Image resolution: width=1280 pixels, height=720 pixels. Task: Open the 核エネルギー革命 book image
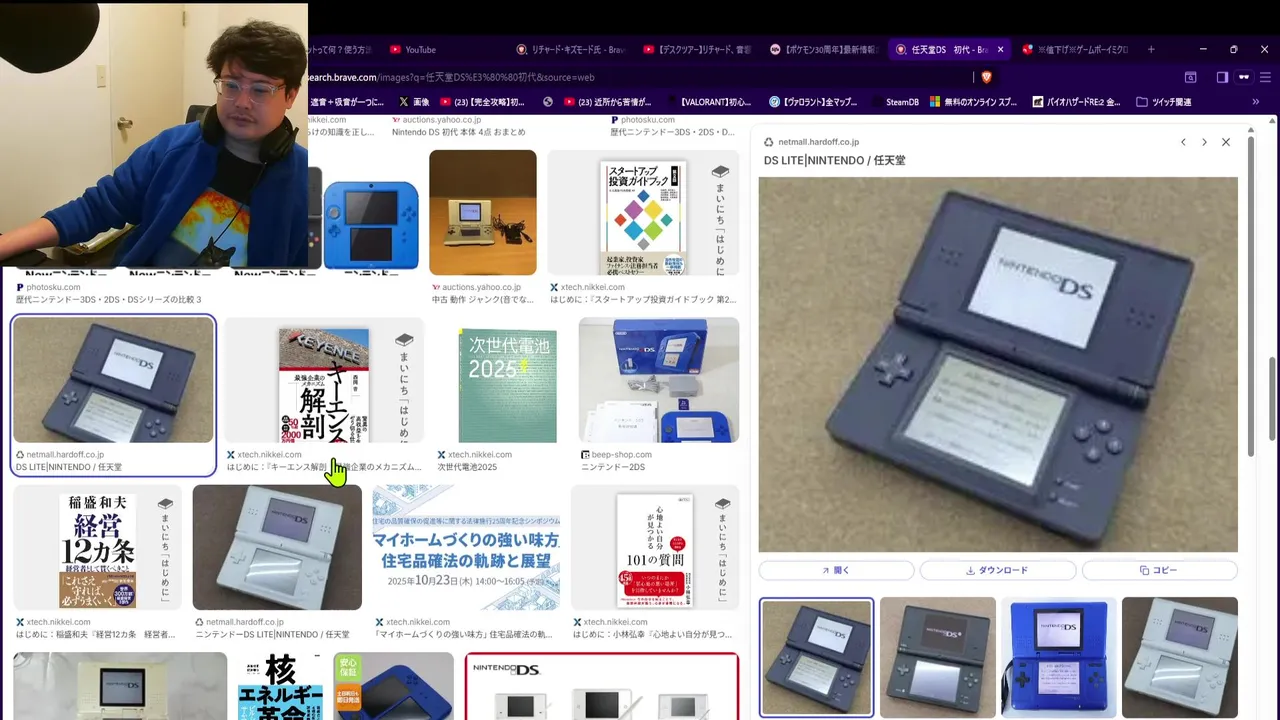280,686
